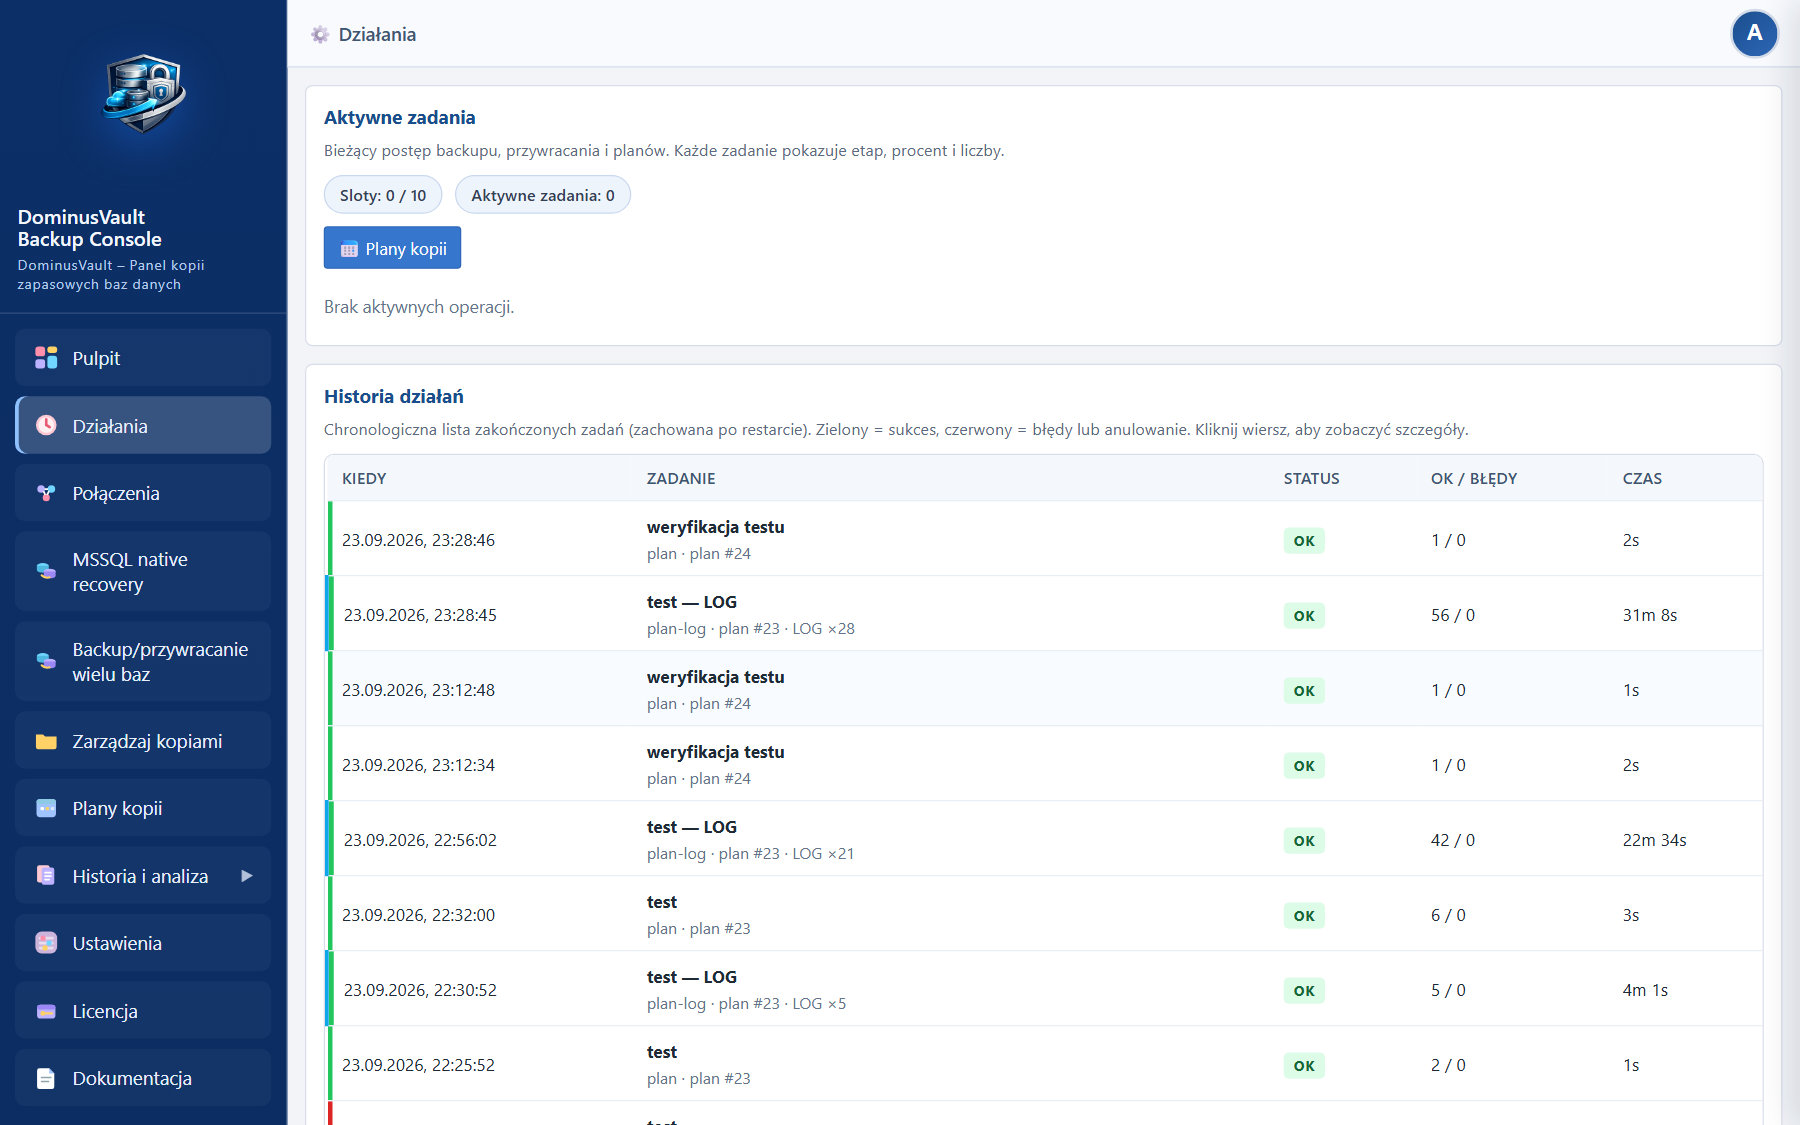Click the KIEDY column header
The image size is (1800, 1125).
(x=364, y=479)
